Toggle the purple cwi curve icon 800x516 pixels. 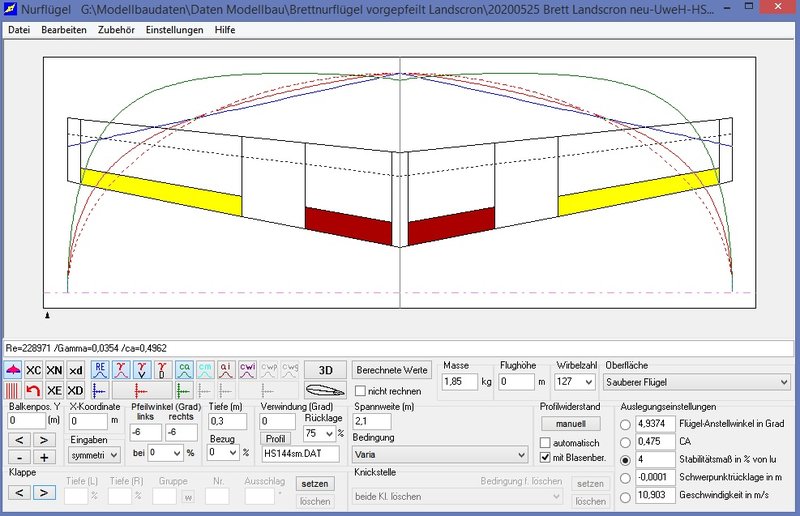coord(247,370)
